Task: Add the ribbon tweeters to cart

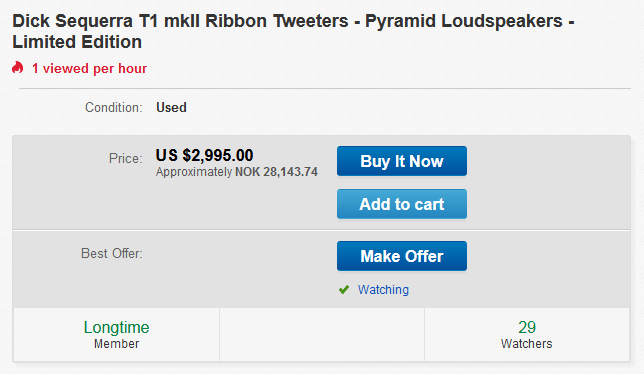Action: pos(402,204)
